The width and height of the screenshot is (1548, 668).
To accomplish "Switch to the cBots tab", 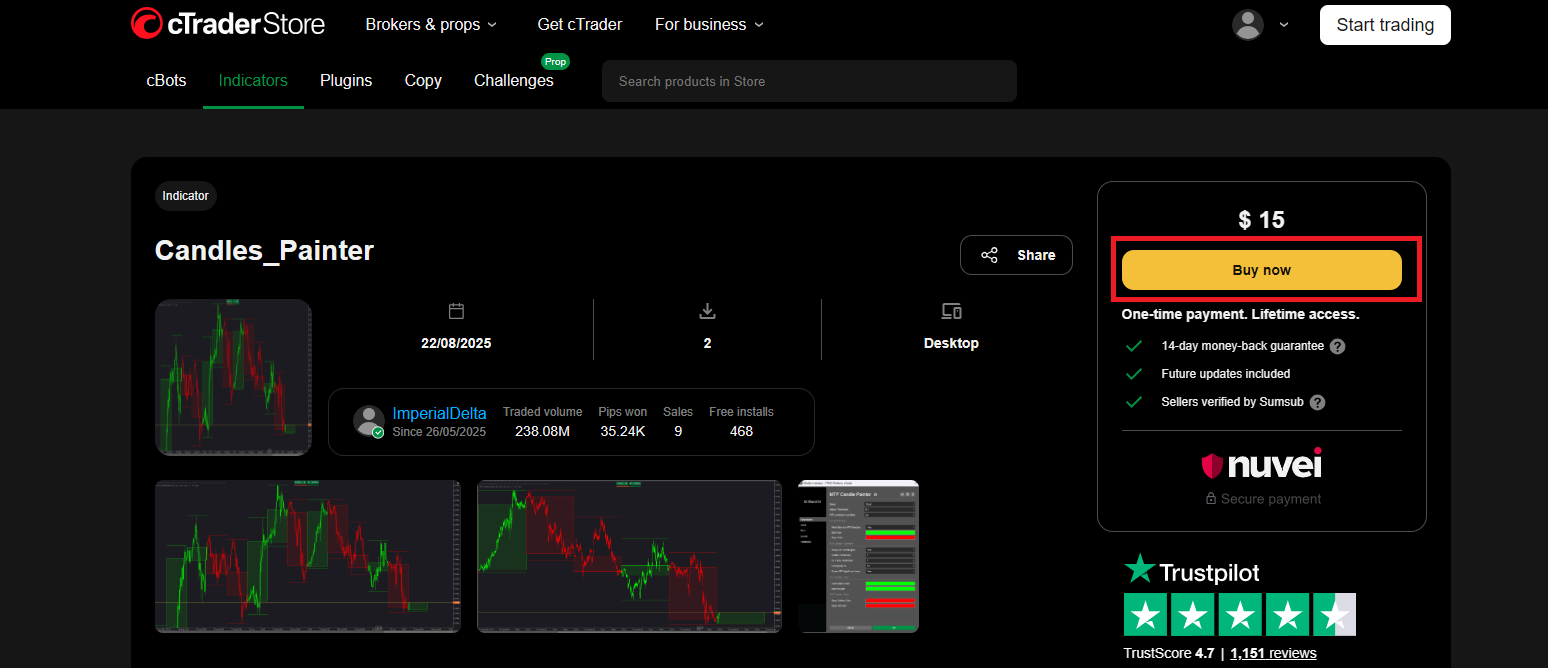I will [x=166, y=81].
